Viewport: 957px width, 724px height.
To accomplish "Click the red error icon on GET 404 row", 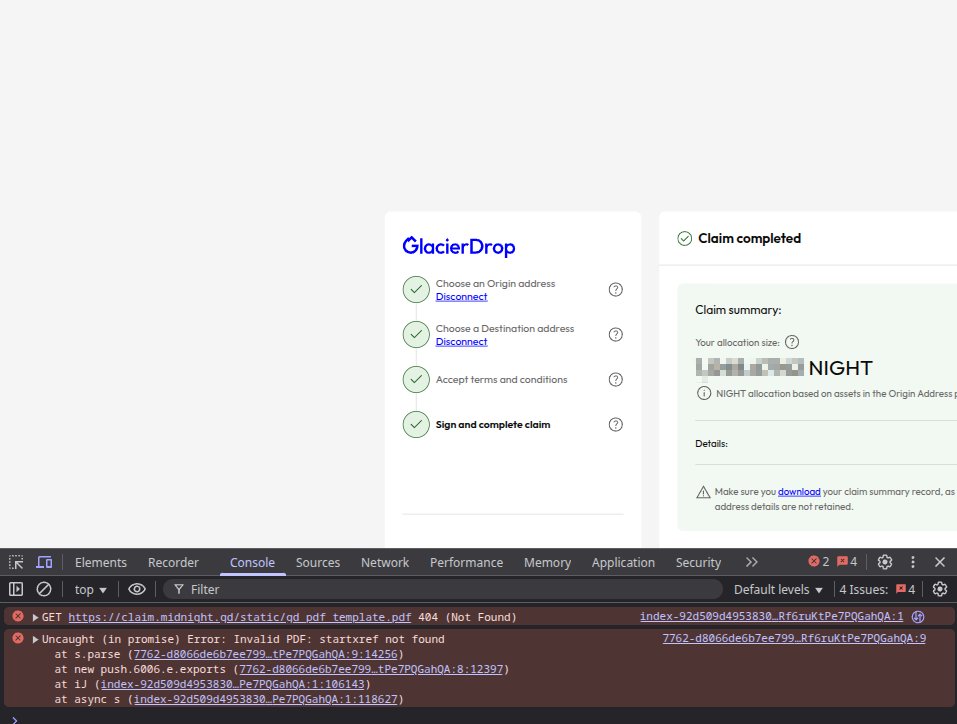I will coord(18,617).
